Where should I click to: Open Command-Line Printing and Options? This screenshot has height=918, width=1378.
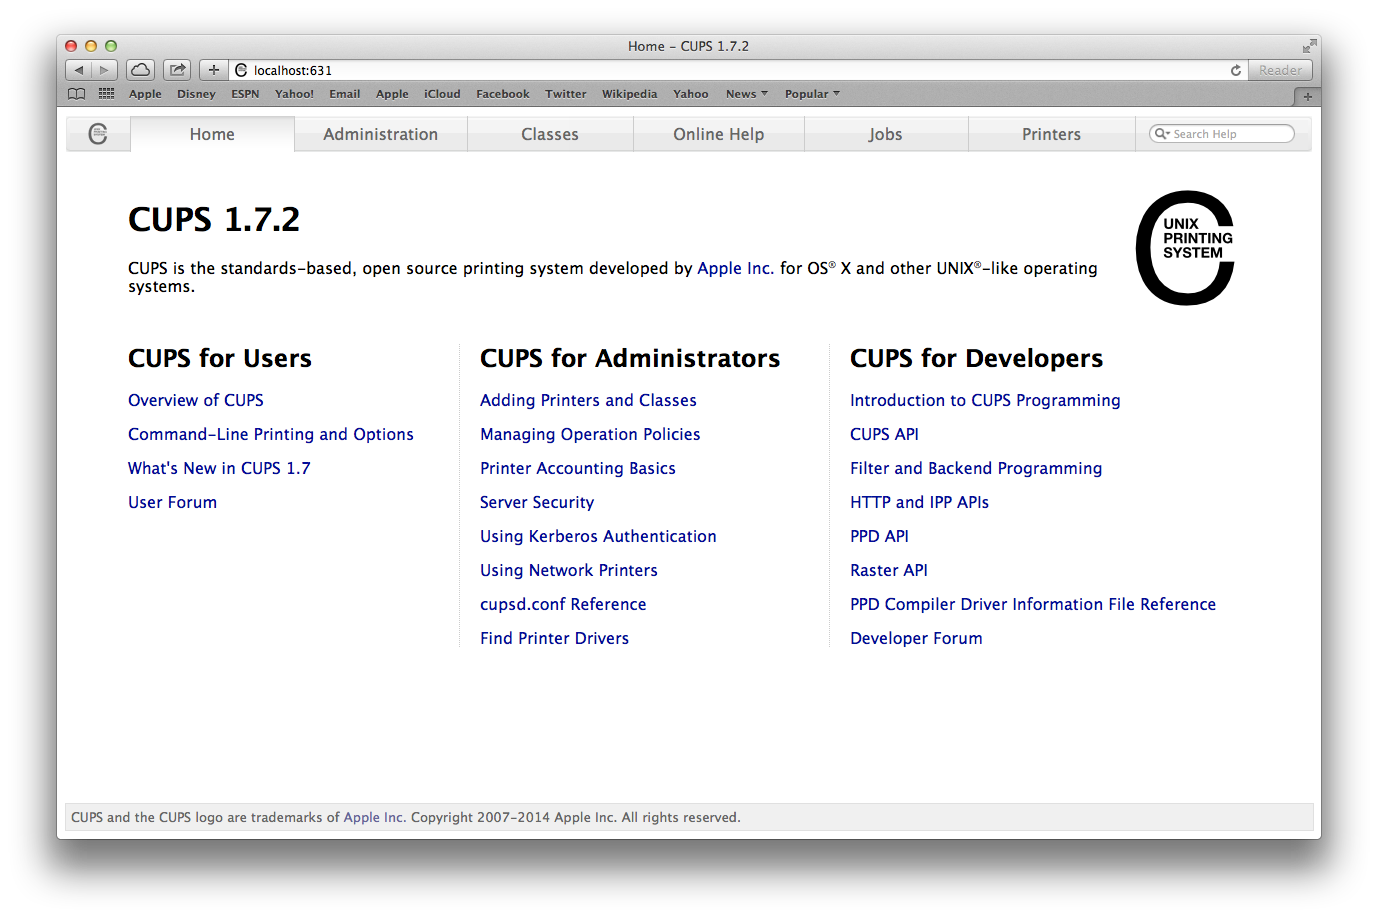pos(271,434)
